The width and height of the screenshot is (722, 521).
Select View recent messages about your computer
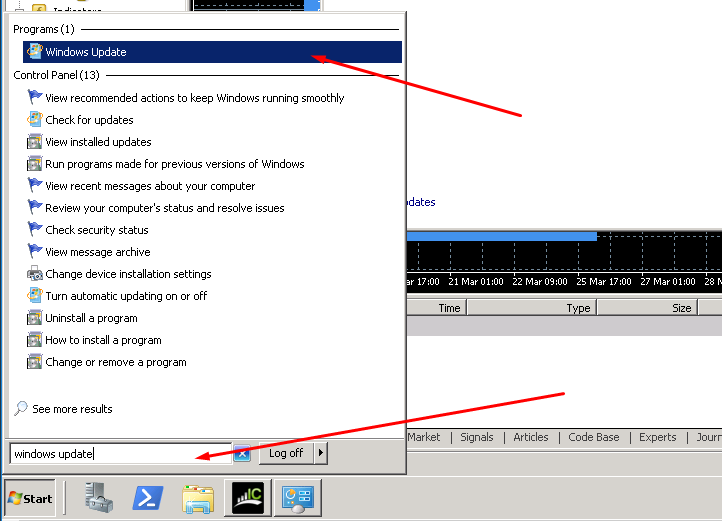150,186
